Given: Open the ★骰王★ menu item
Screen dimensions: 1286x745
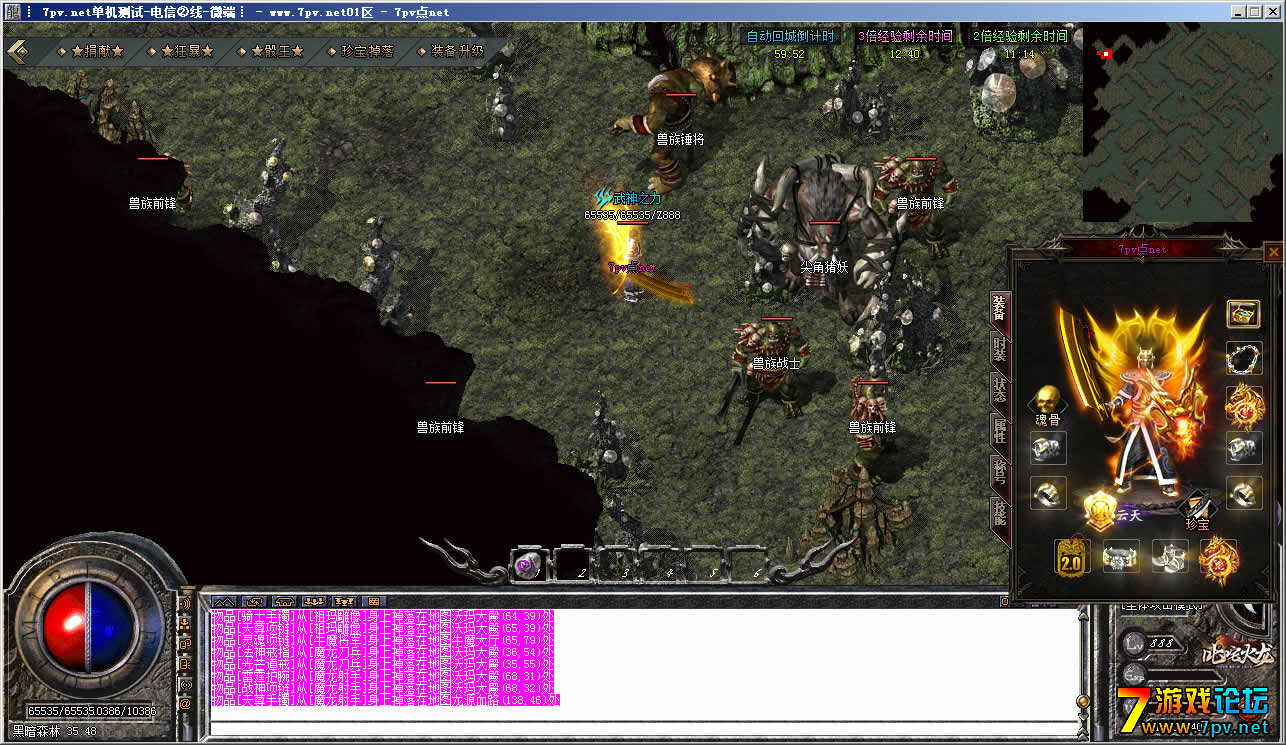Looking at the screenshot, I should point(277,51).
